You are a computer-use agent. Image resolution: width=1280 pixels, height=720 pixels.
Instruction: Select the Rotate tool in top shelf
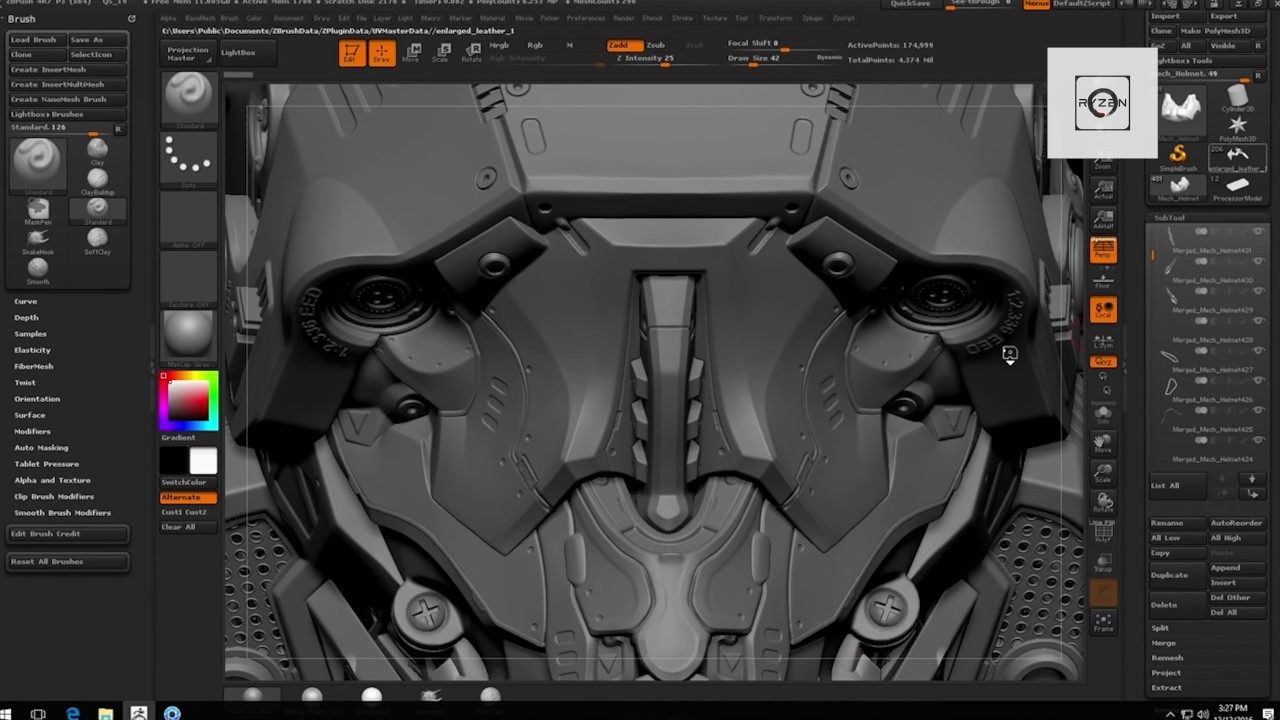[471, 54]
